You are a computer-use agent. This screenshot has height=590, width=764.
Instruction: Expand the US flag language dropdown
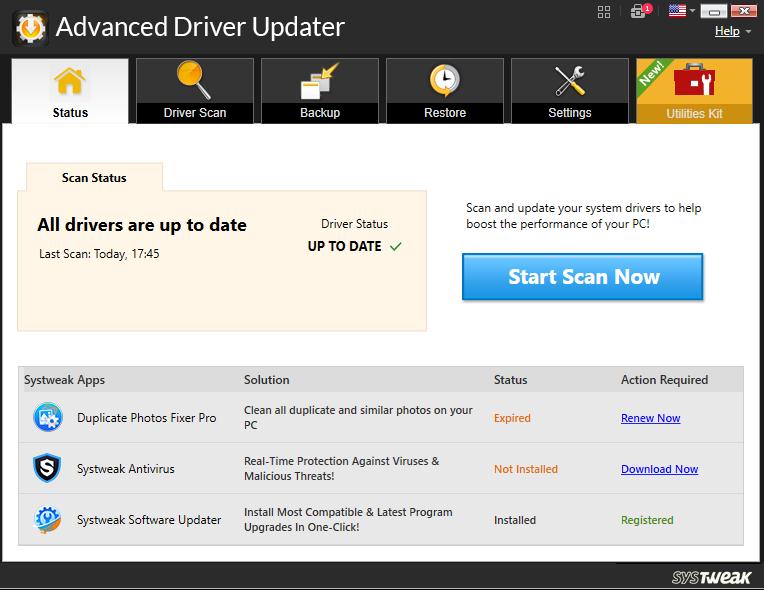click(682, 12)
